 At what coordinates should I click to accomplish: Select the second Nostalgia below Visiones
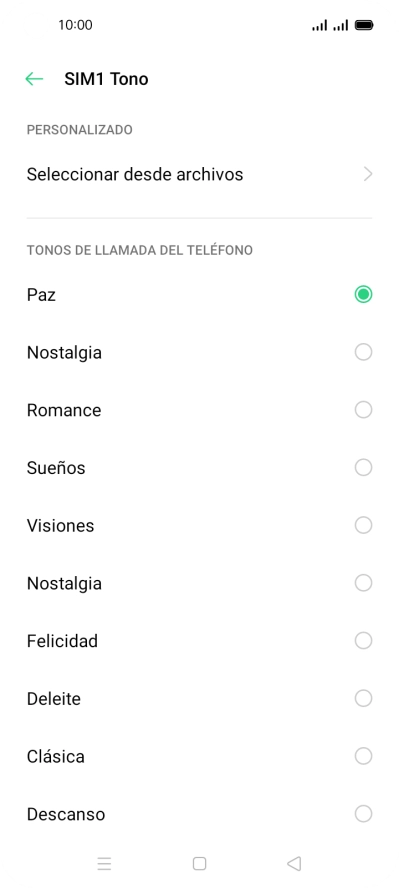[x=199, y=583]
